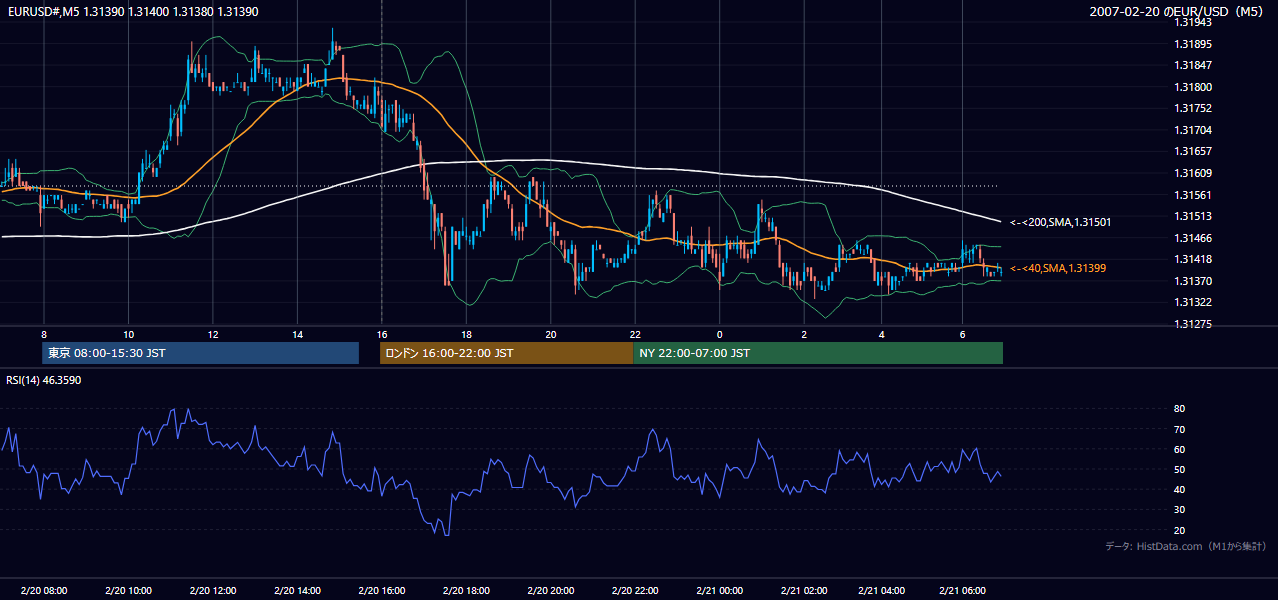
Task: Click the 2/21 02:00 bottom time label
Action: tap(804, 591)
